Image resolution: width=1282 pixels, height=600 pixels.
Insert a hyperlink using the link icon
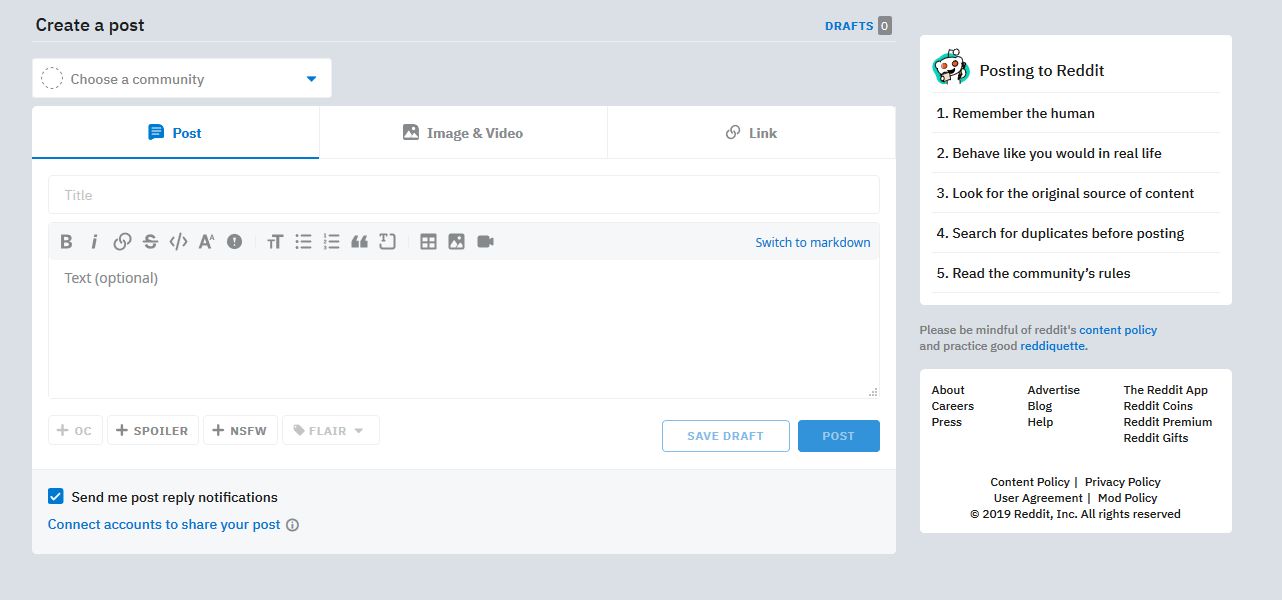(122, 241)
